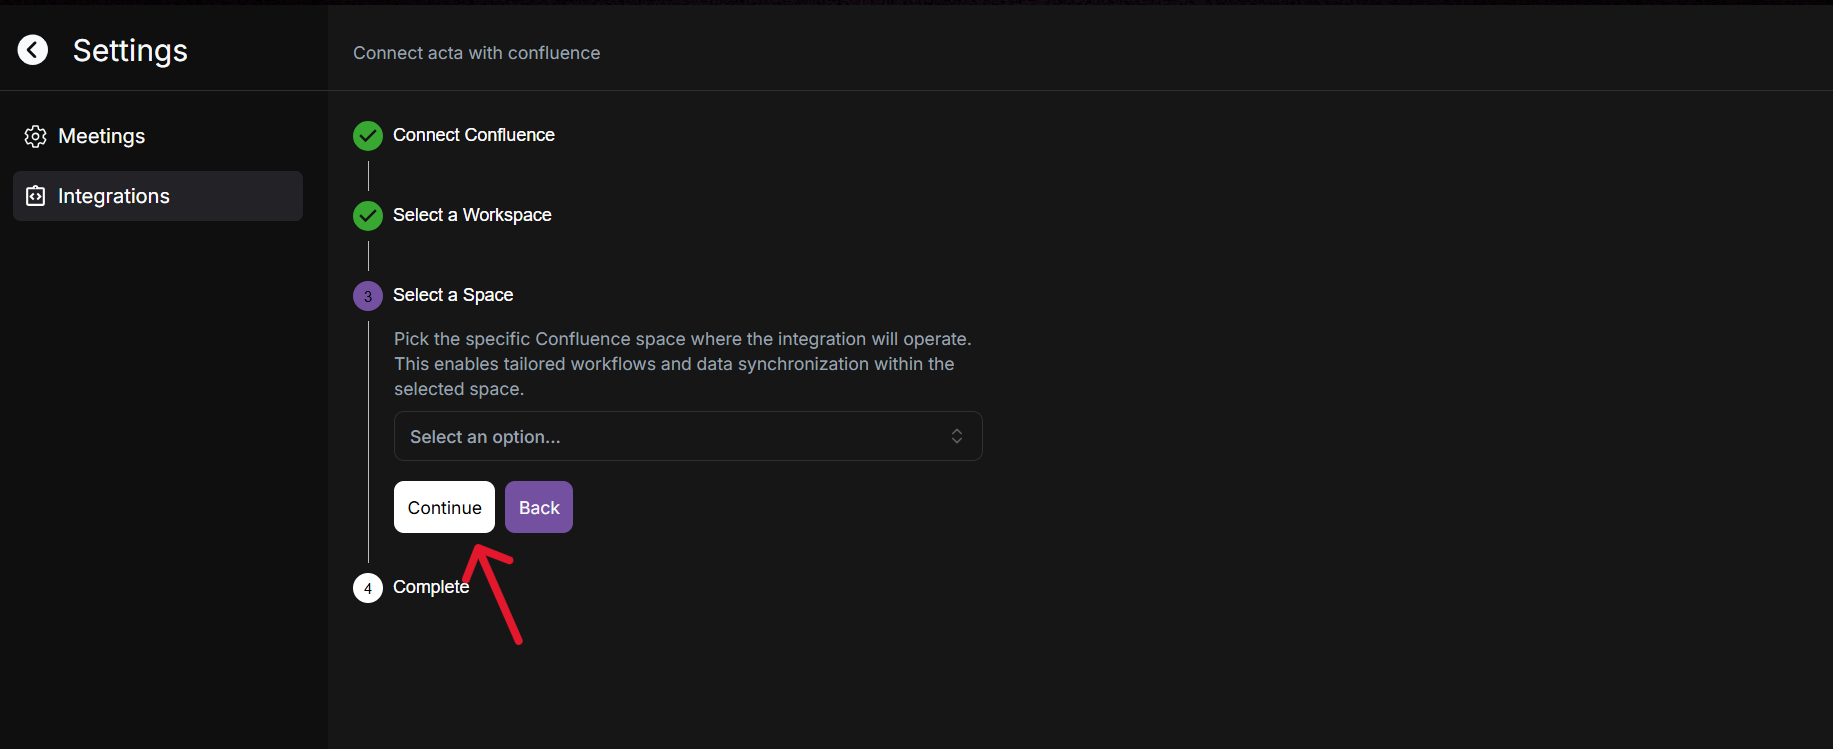This screenshot has height=749, width=1833.
Task: Click the step 3 number badge
Action: [x=368, y=296]
